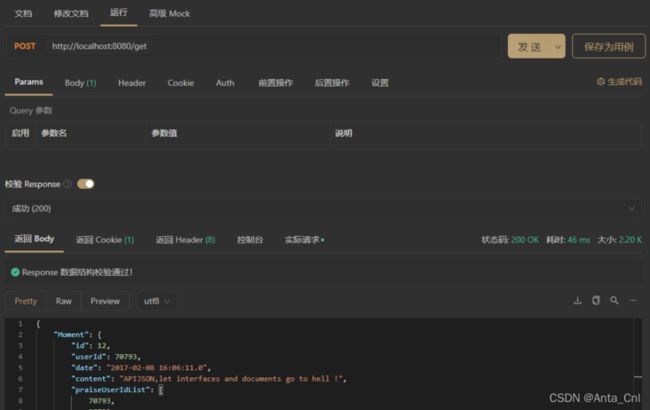Click 保存为用例 button
The width and height of the screenshot is (650, 410).
point(609,46)
